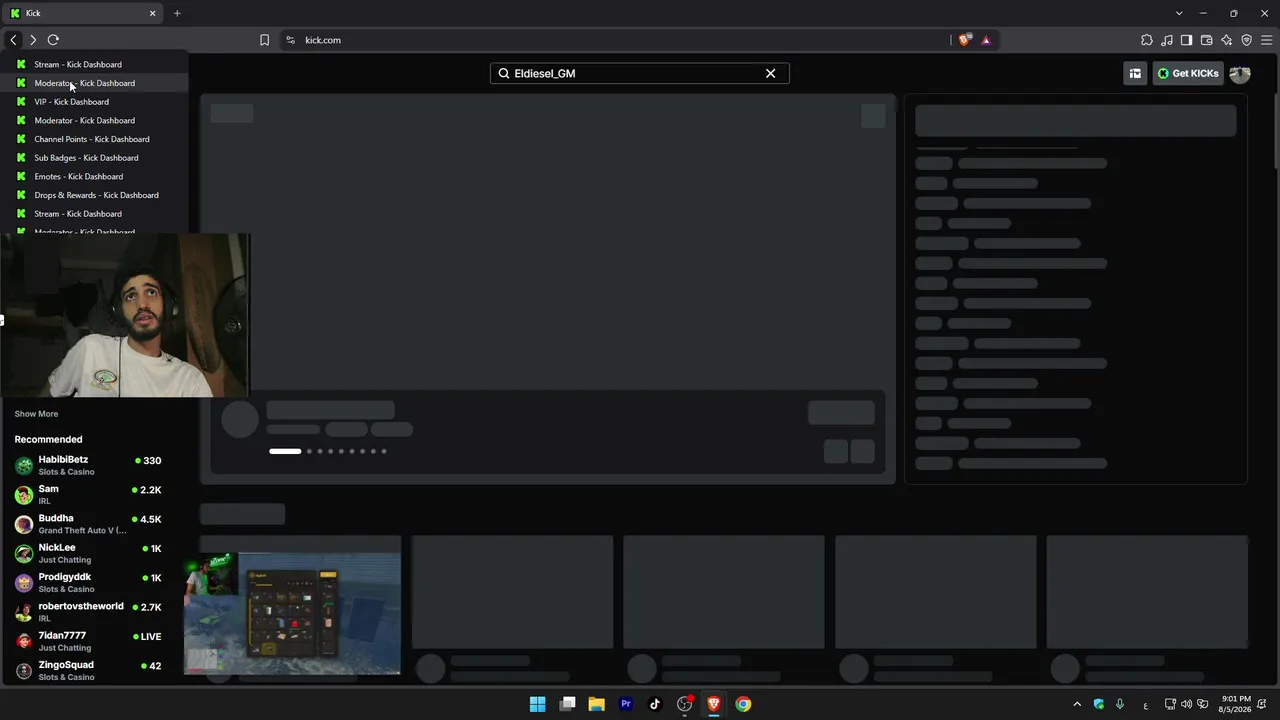Open the Windows Start menu

pyautogui.click(x=538, y=704)
